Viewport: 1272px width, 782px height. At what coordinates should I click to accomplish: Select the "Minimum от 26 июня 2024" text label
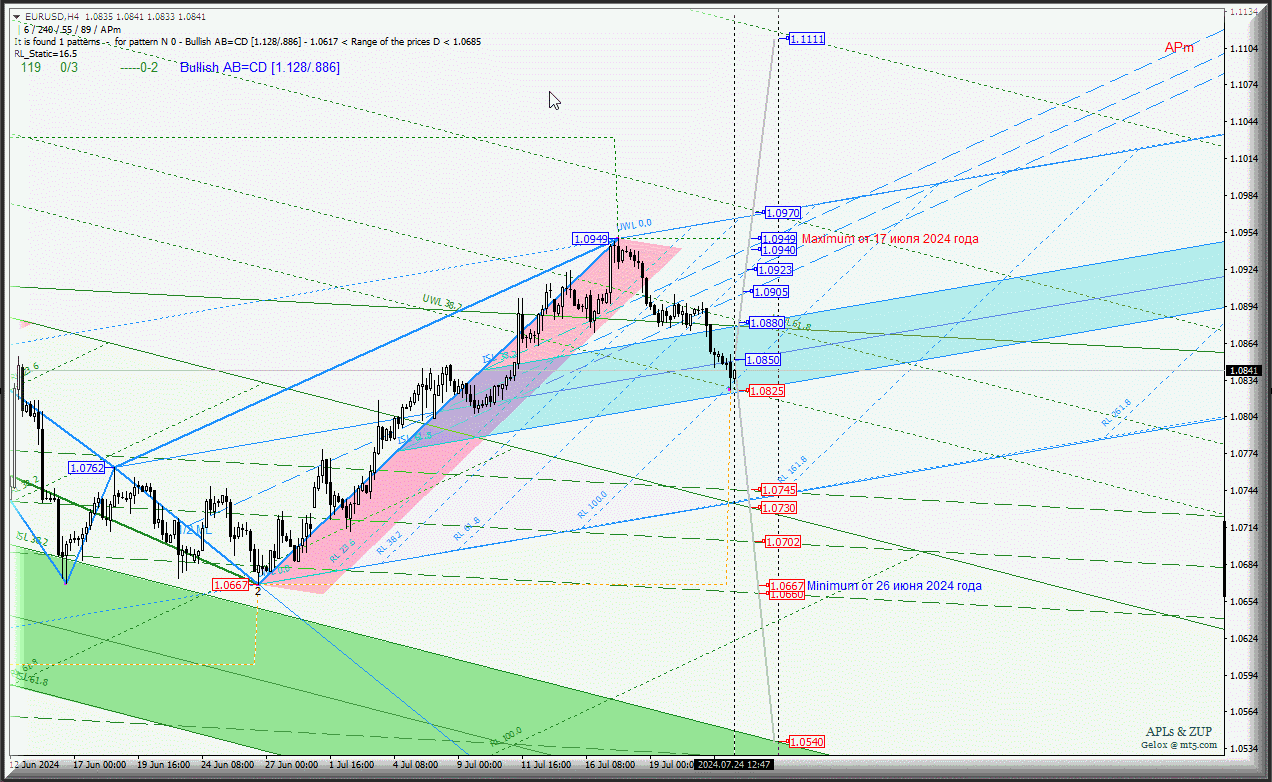(x=894, y=586)
